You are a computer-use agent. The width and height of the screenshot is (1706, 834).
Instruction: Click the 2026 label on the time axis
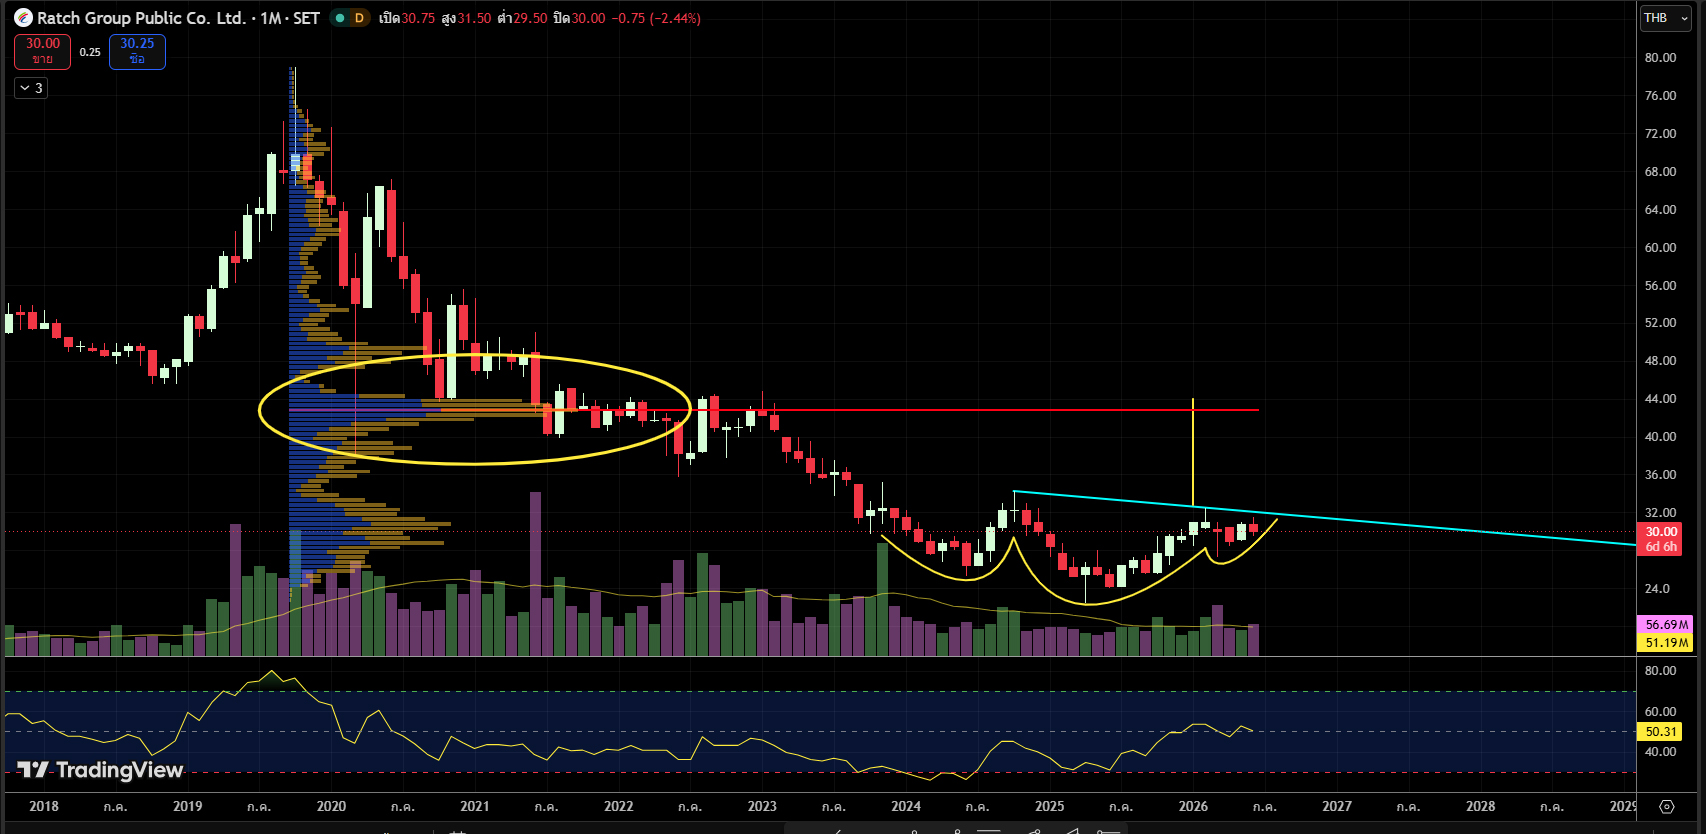1193,806
